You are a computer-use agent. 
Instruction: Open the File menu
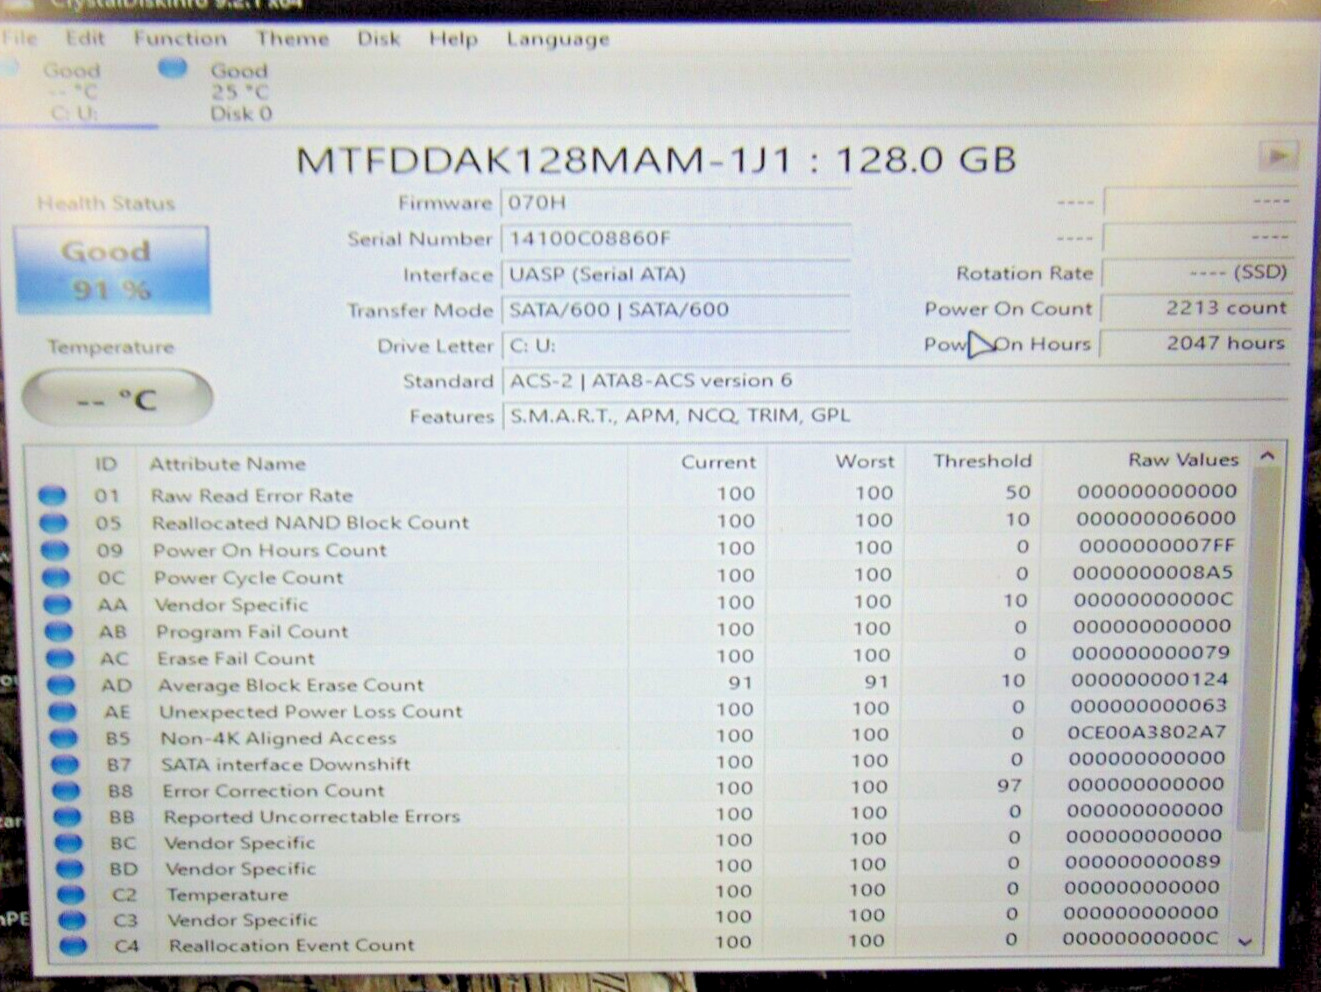coord(20,38)
